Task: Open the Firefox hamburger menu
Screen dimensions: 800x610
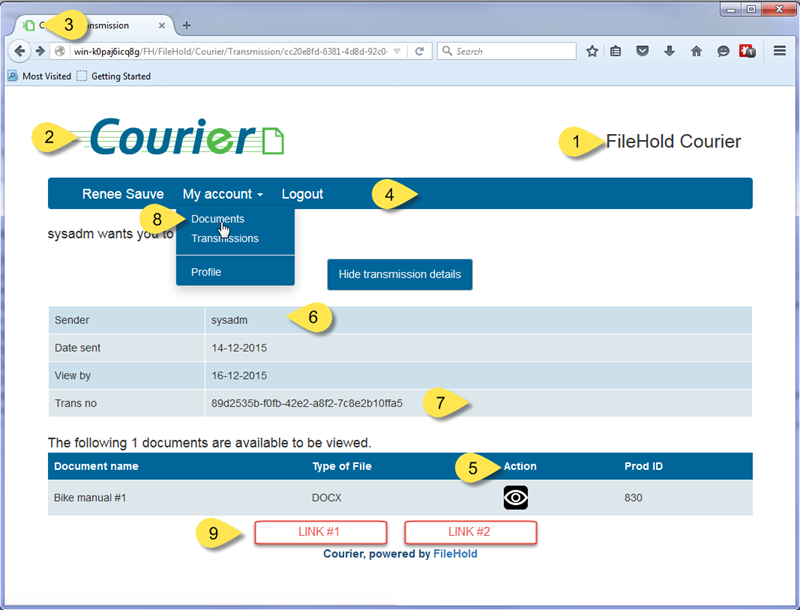Action: coord(779,50)
